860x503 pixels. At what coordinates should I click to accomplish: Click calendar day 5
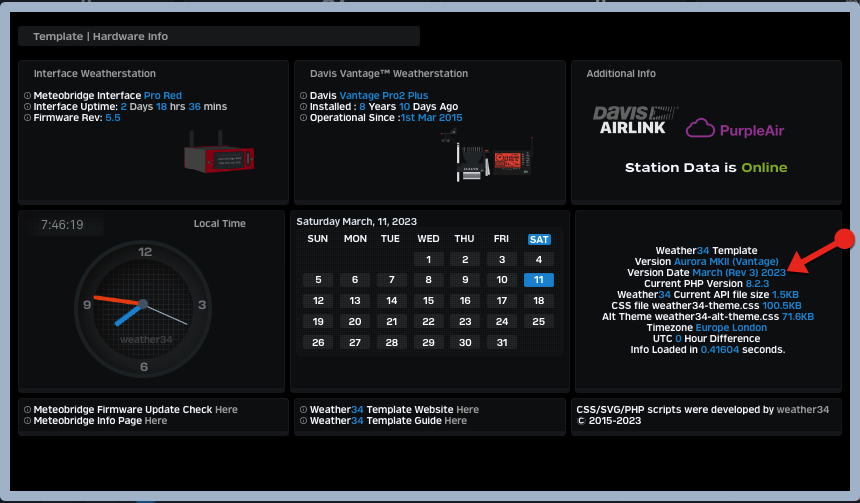(318, 280)
